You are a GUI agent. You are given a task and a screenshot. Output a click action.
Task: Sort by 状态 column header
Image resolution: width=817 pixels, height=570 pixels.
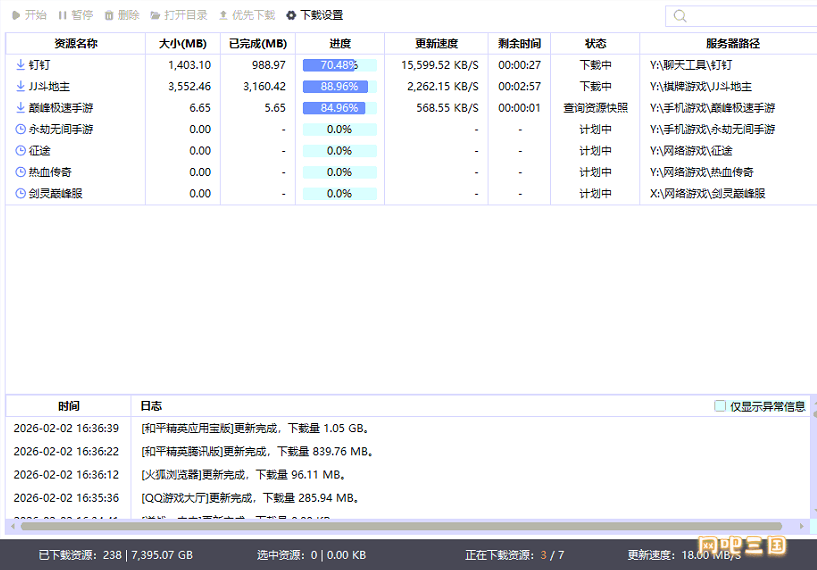(x=595, y=43)
